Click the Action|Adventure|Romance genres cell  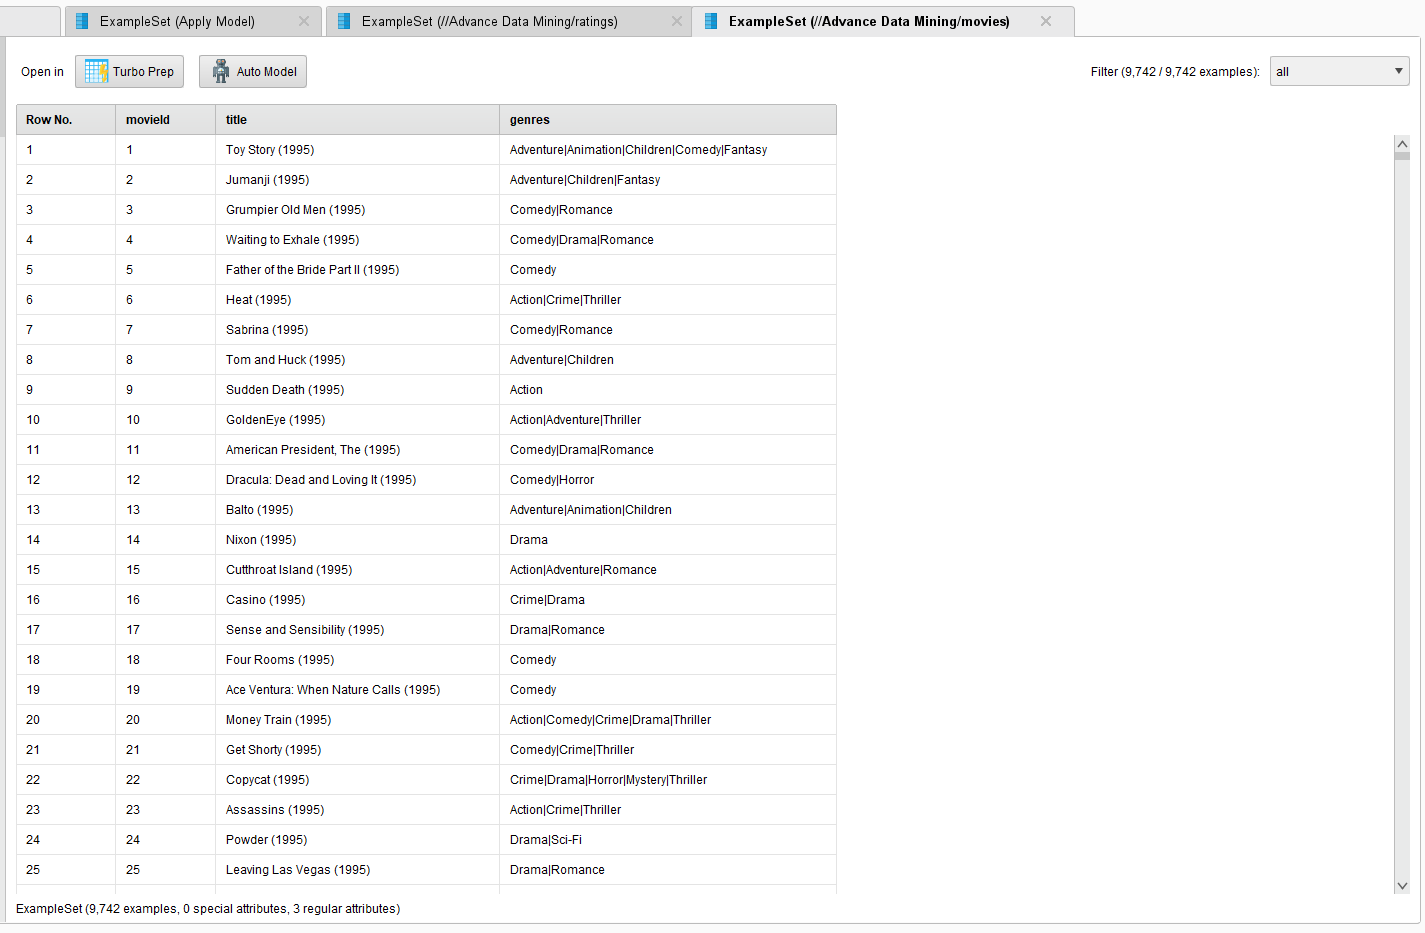click(668, 570)
